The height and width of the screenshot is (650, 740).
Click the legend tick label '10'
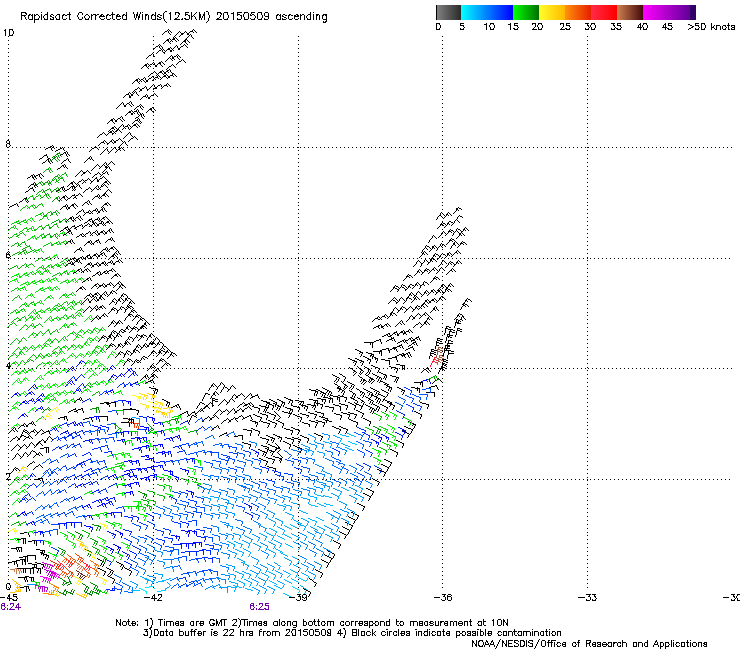(x=489, y=27)
